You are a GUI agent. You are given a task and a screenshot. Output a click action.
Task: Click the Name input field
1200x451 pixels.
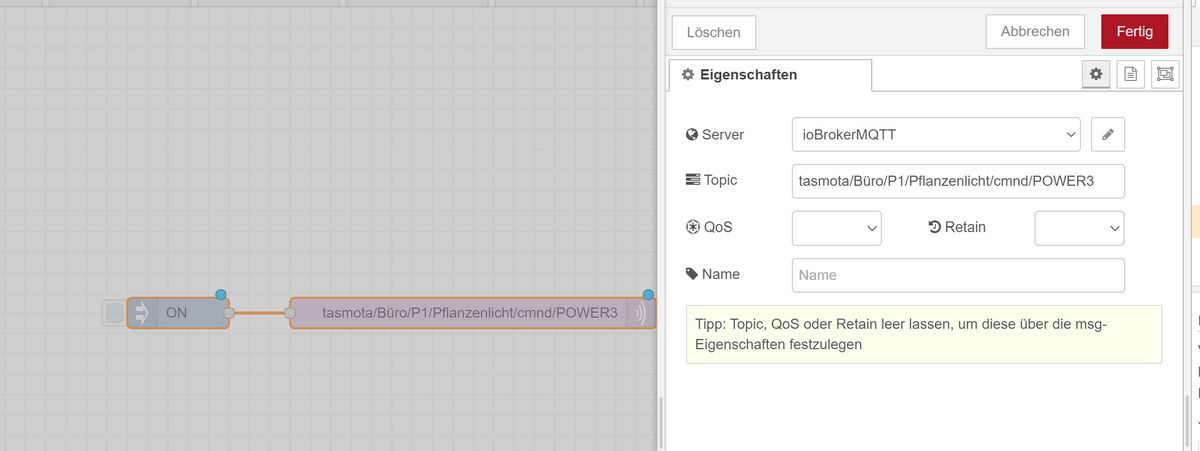958,275
